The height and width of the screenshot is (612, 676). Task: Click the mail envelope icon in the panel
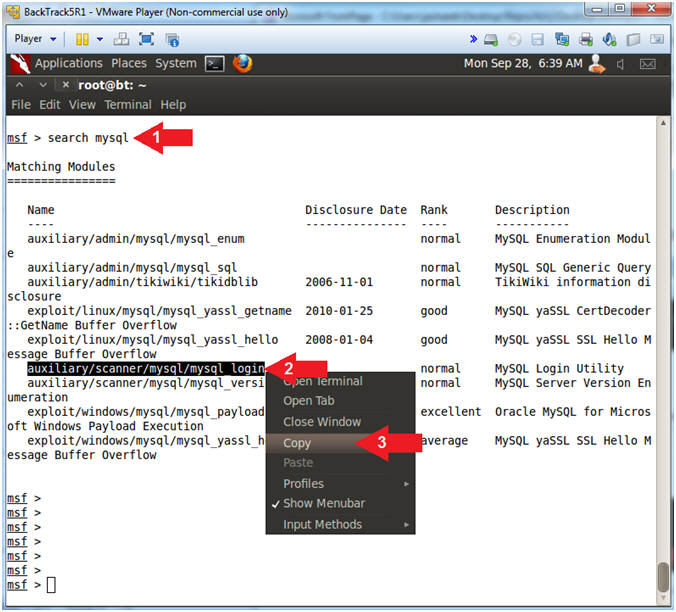click(648, 64)
